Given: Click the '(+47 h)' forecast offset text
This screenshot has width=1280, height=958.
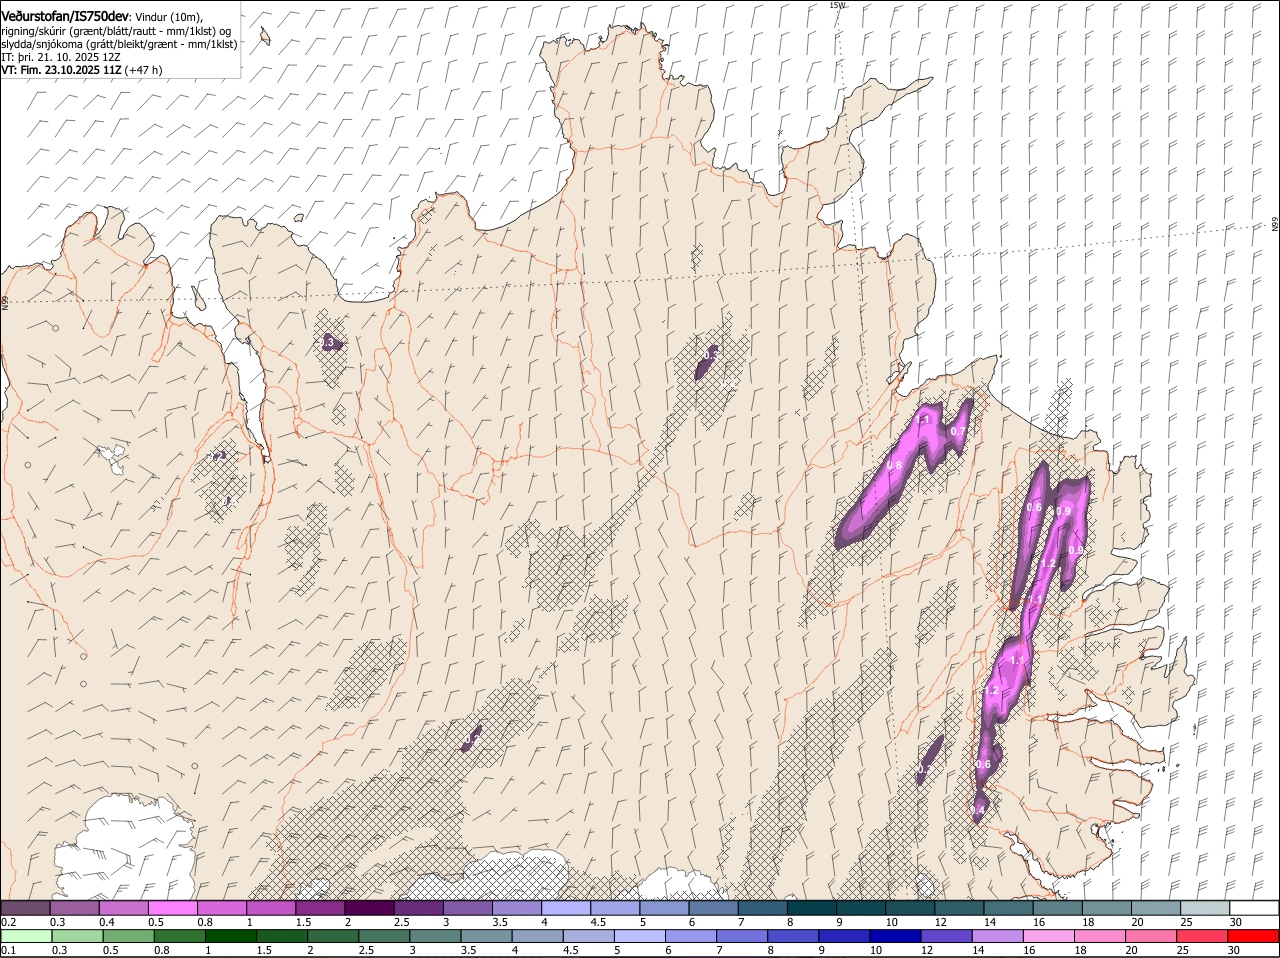Looking at the screenshot, I should pos(144,71).
